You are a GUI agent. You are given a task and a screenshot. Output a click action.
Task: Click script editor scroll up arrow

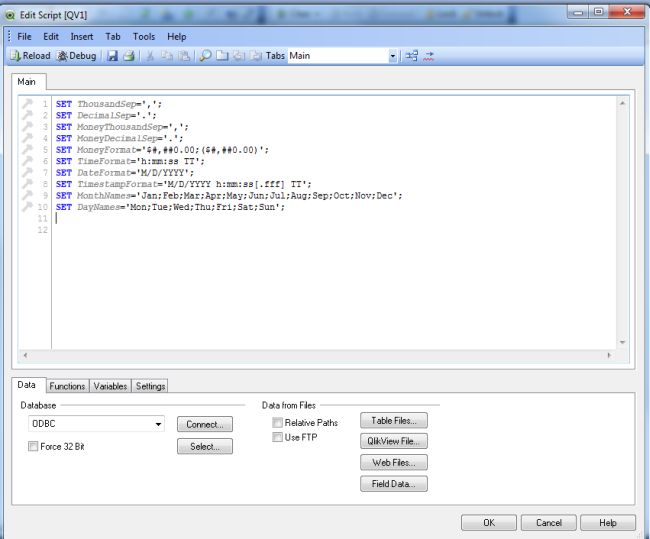click(622, 103)
